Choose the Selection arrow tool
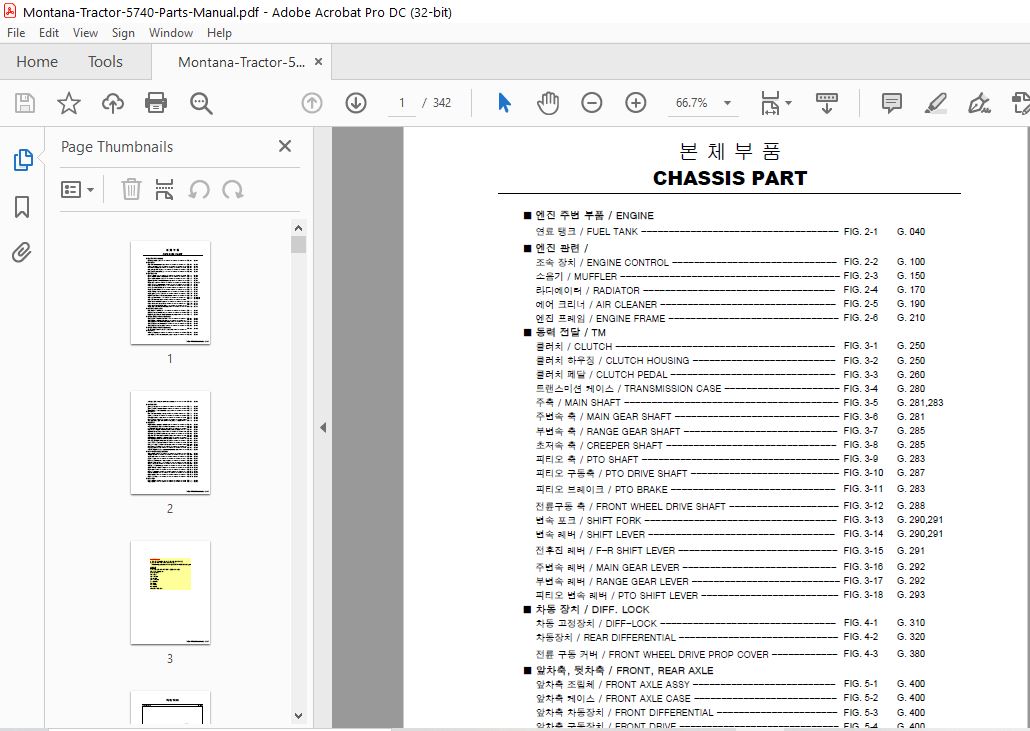Image resolution: width=1030 pixels, height=731 pixels. (x=504, y=103)
